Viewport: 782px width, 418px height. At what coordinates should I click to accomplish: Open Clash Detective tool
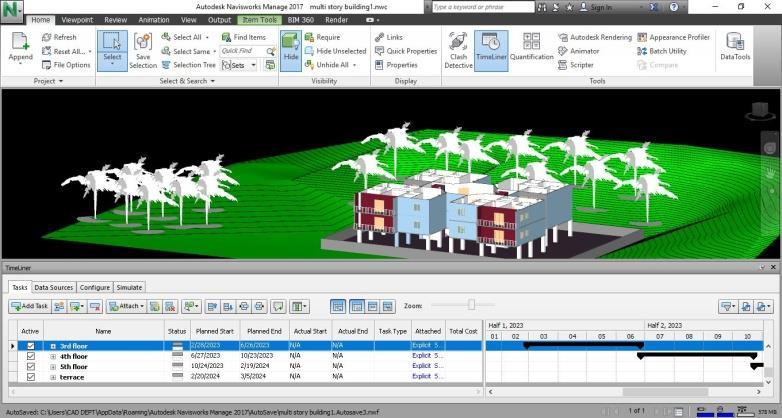coord(458,50)
